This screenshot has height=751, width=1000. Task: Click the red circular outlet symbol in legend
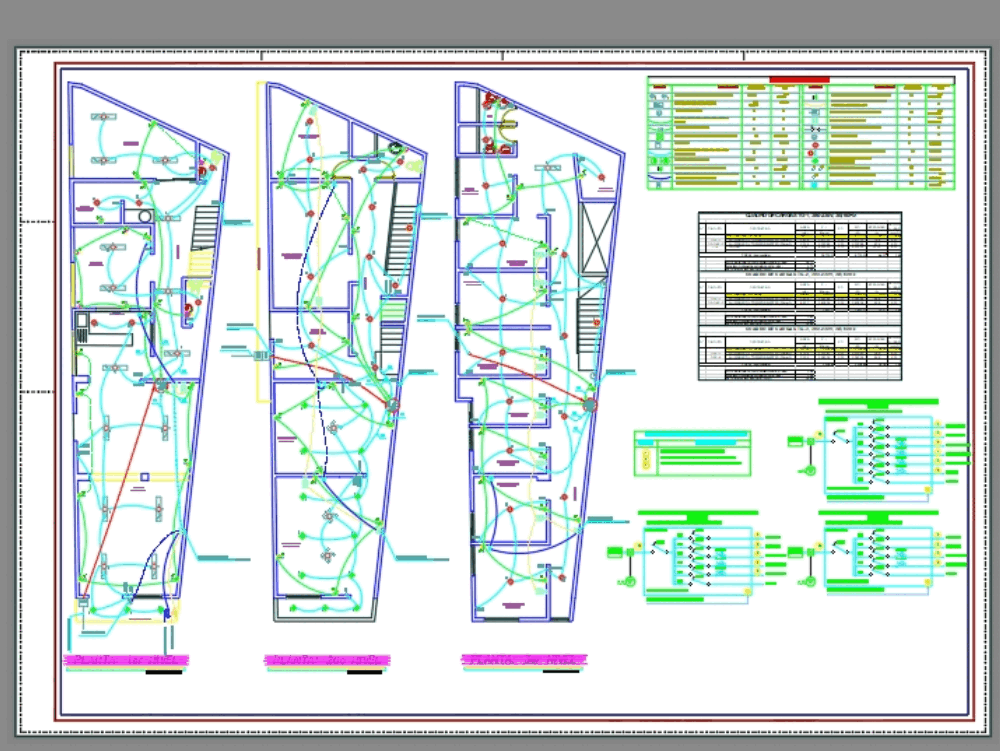click(815, 144)
